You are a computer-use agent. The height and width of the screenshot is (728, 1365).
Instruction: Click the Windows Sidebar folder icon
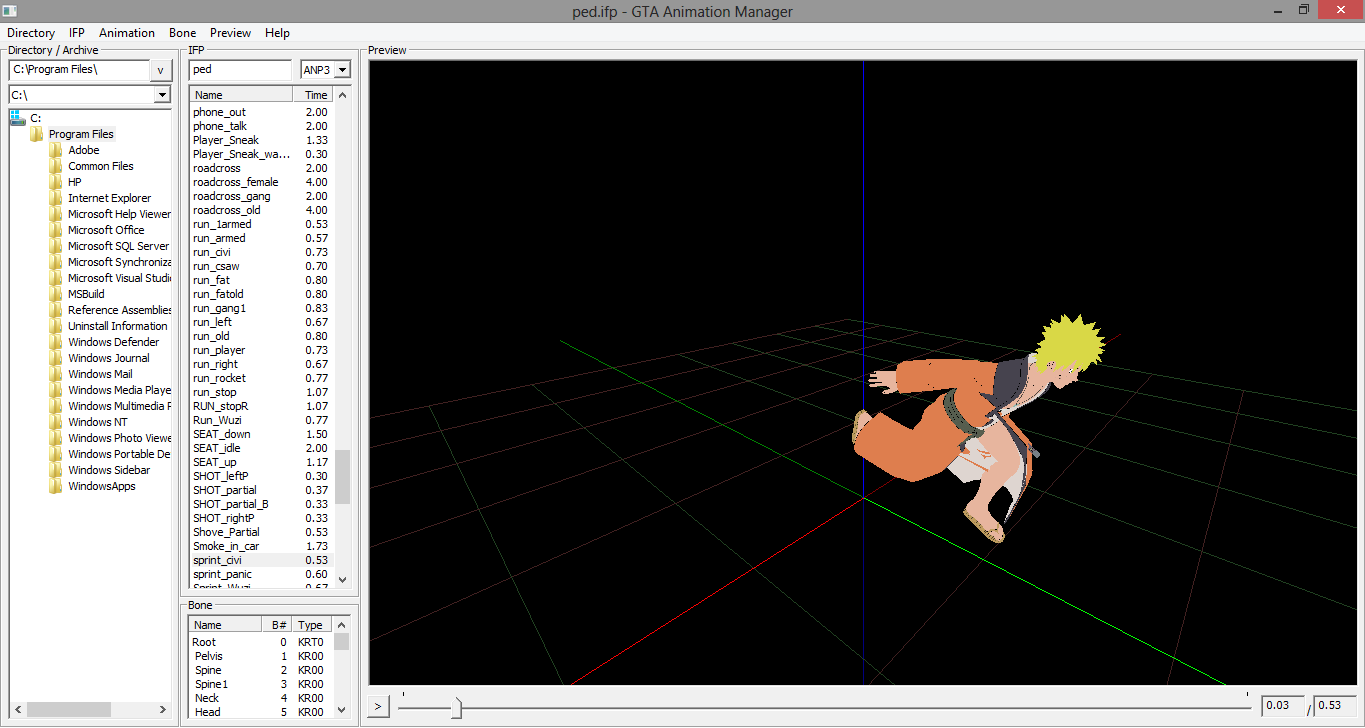coord(56,470)
